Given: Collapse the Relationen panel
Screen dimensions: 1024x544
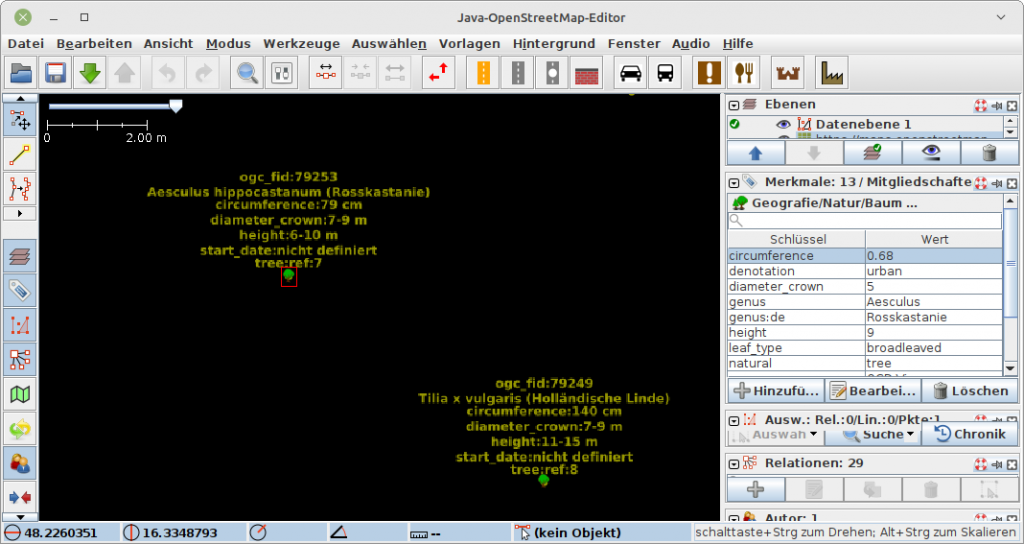Looking at the screenshot, I should [734, 463].
